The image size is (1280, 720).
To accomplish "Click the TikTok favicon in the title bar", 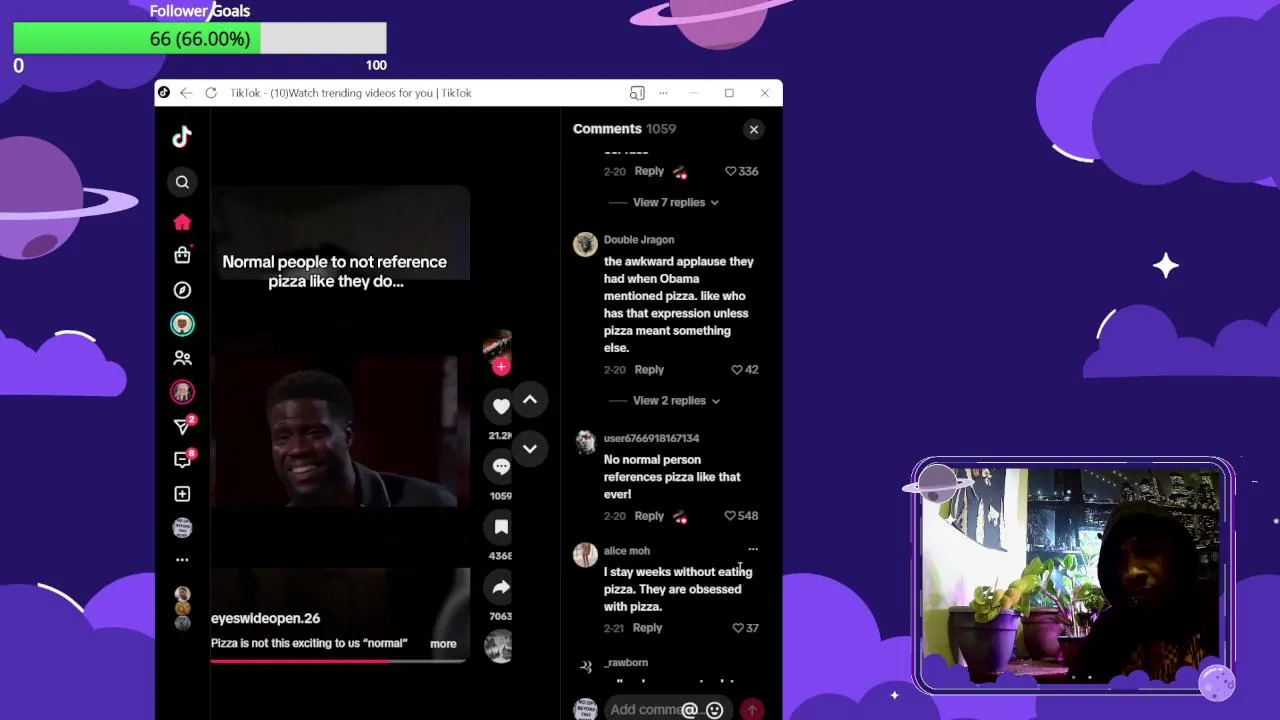I will pos(164,93).
